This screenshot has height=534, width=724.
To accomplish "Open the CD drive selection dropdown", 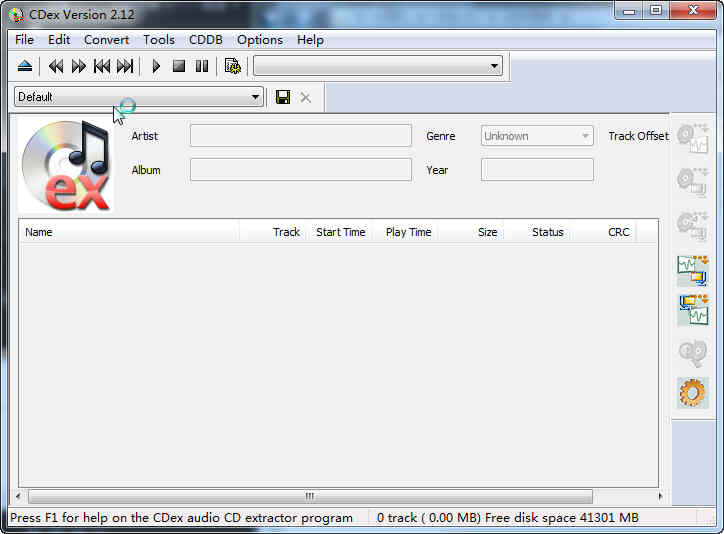I will tap(378, 66).
